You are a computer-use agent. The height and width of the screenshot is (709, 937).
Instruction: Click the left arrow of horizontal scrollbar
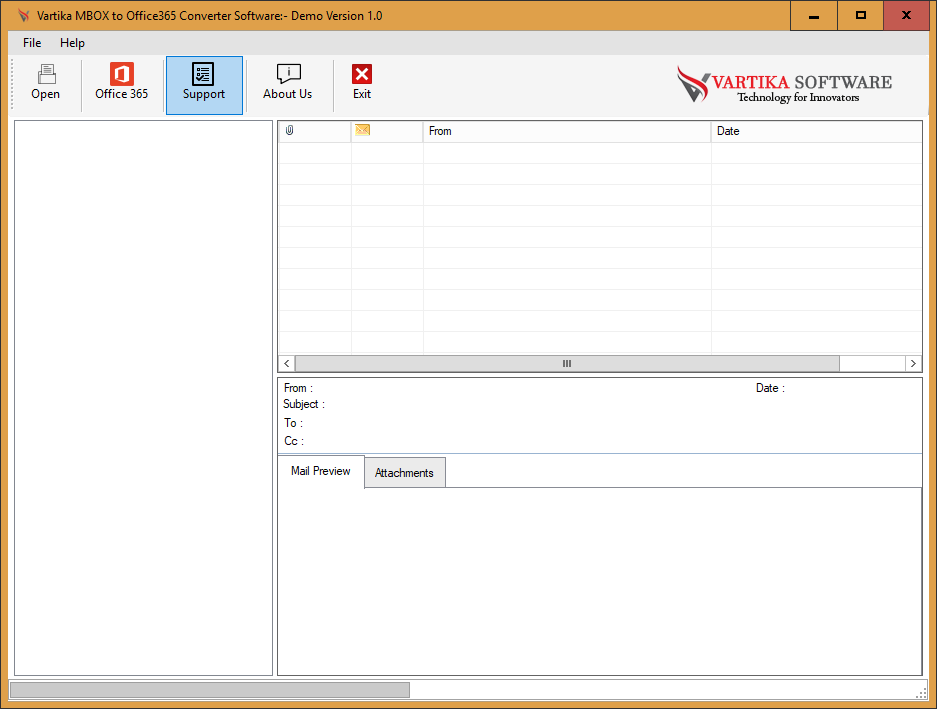coord(287,363)
